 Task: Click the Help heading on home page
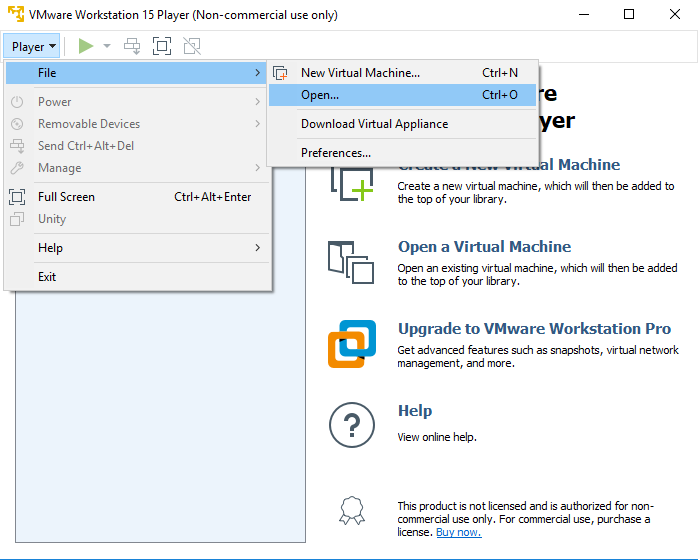point(415,410)
